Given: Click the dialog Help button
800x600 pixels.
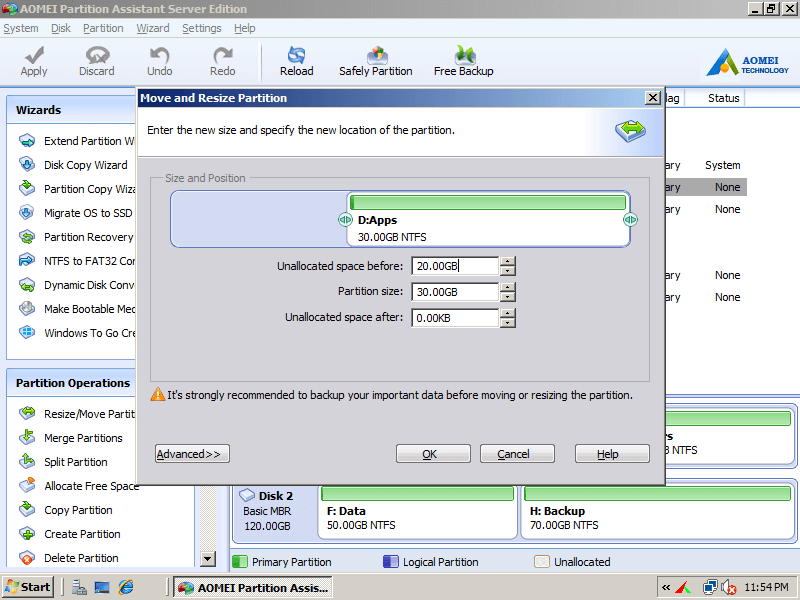Looking at the screenshot, I should click(x=612, y=454).
